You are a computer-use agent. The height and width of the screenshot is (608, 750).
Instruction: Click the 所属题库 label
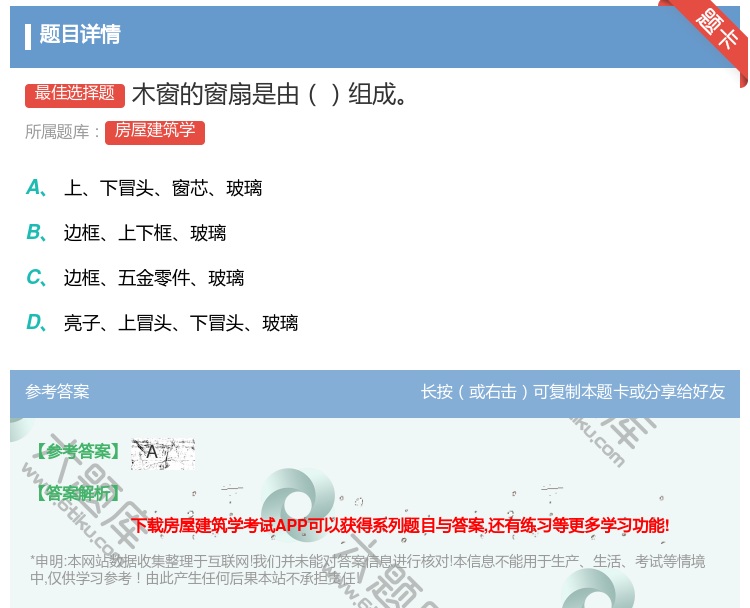coord(62,132)
